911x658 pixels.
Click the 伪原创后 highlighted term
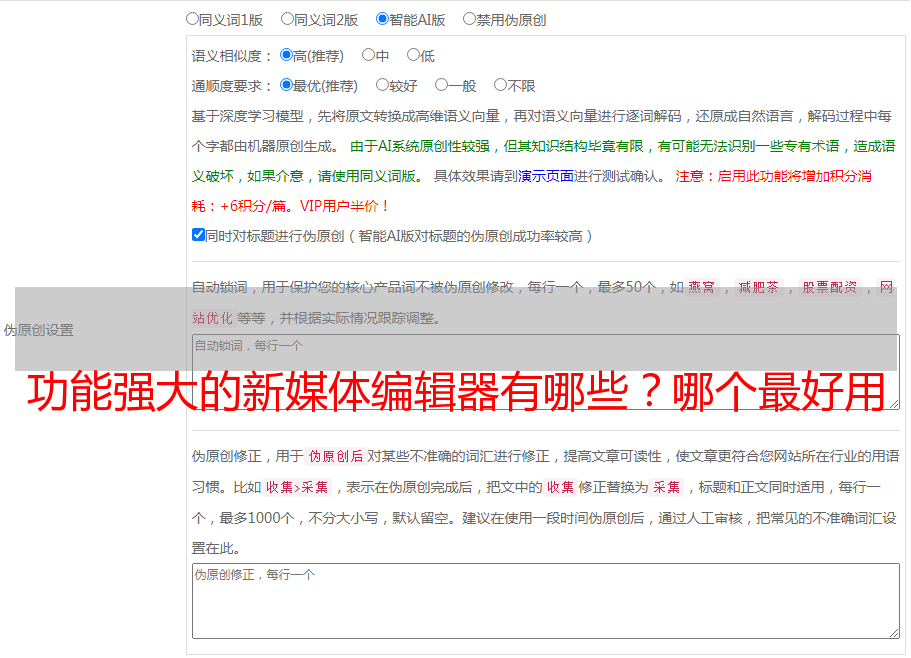click(336, 456)
